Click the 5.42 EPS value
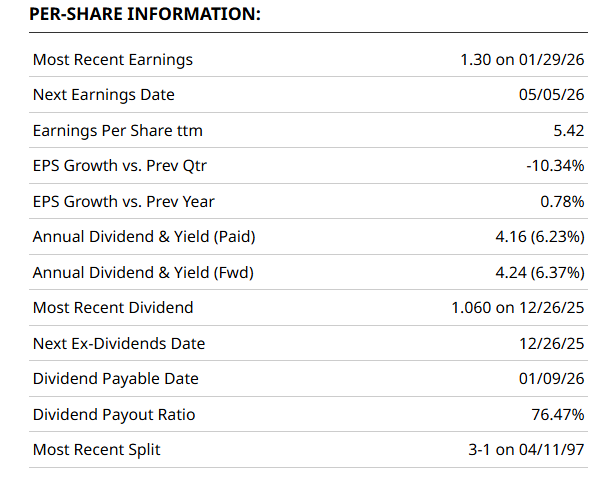Viewport: 612px width, 486px height. pos(566,130)
